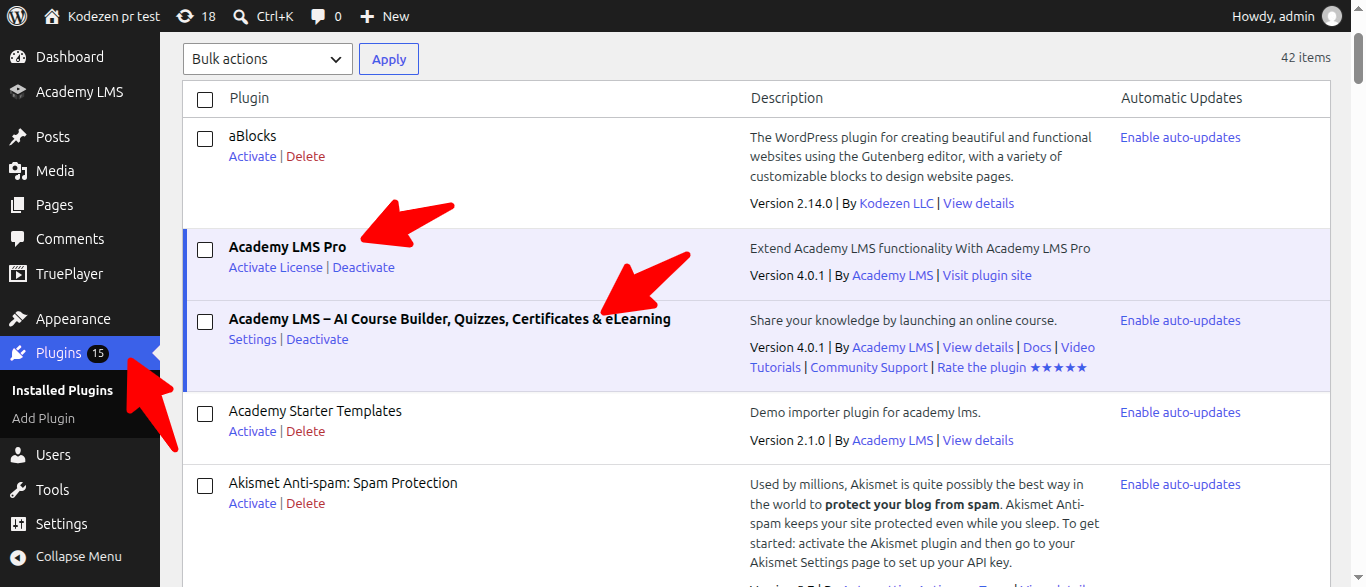Click the Posts pushpin icon
Screen dimensions: 1366x587
click(18, 137)
